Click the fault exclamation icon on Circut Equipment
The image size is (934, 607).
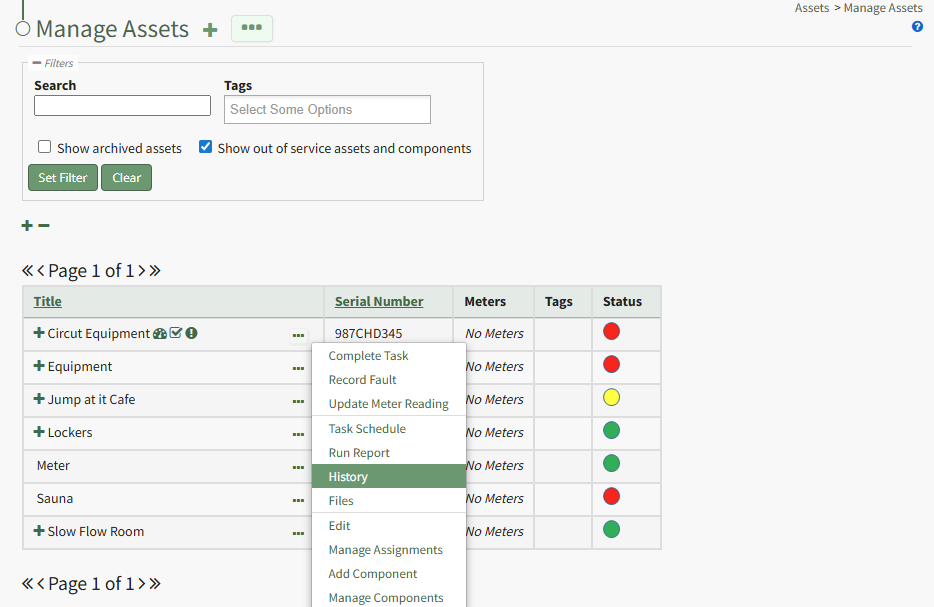191,333
